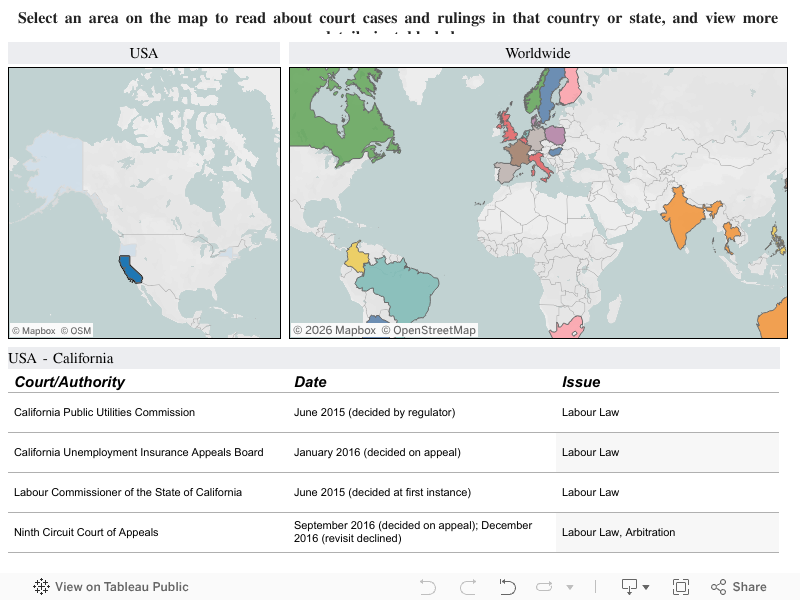Click the Mapbox attribution on Worldwide map
800x600 pixels.
(334, 330)
